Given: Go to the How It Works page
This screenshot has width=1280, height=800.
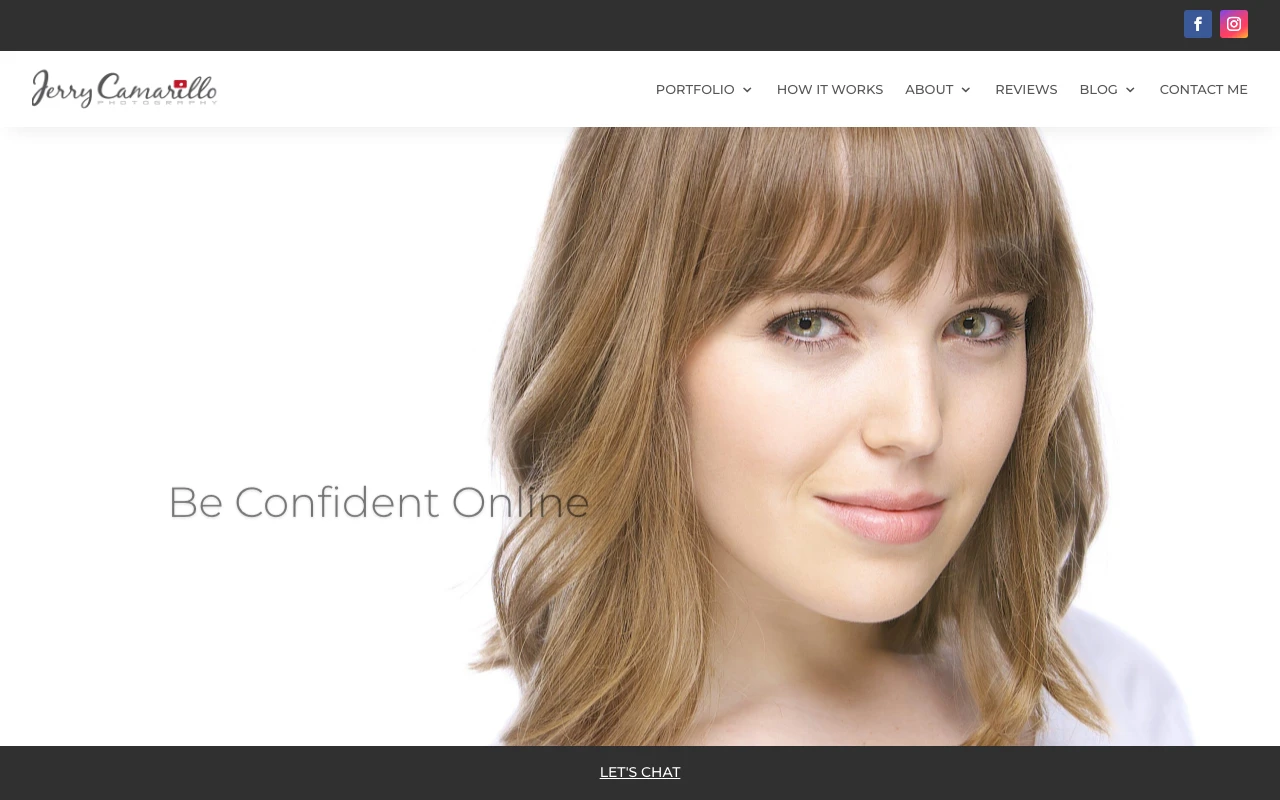Looking at the screenshot, I should pyautogui.click(x=829, y=89).
